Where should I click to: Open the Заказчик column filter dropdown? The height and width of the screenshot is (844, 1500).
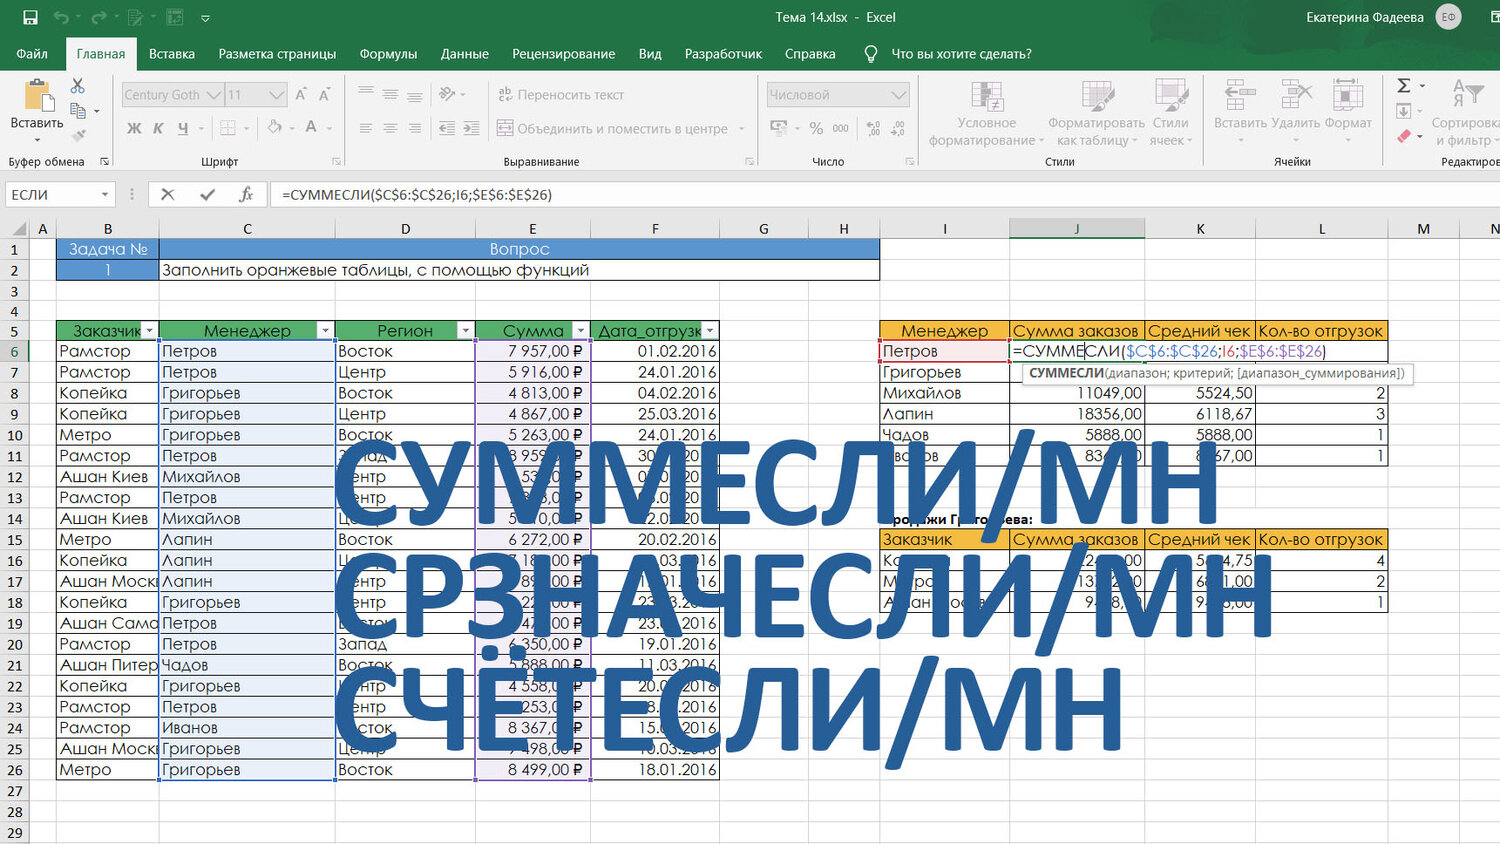pos(149,331)
